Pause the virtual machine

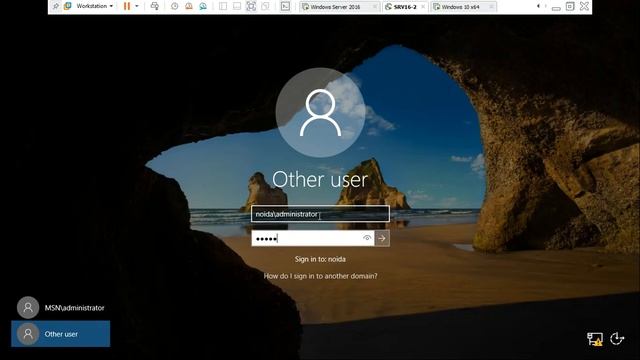(127, 6)
